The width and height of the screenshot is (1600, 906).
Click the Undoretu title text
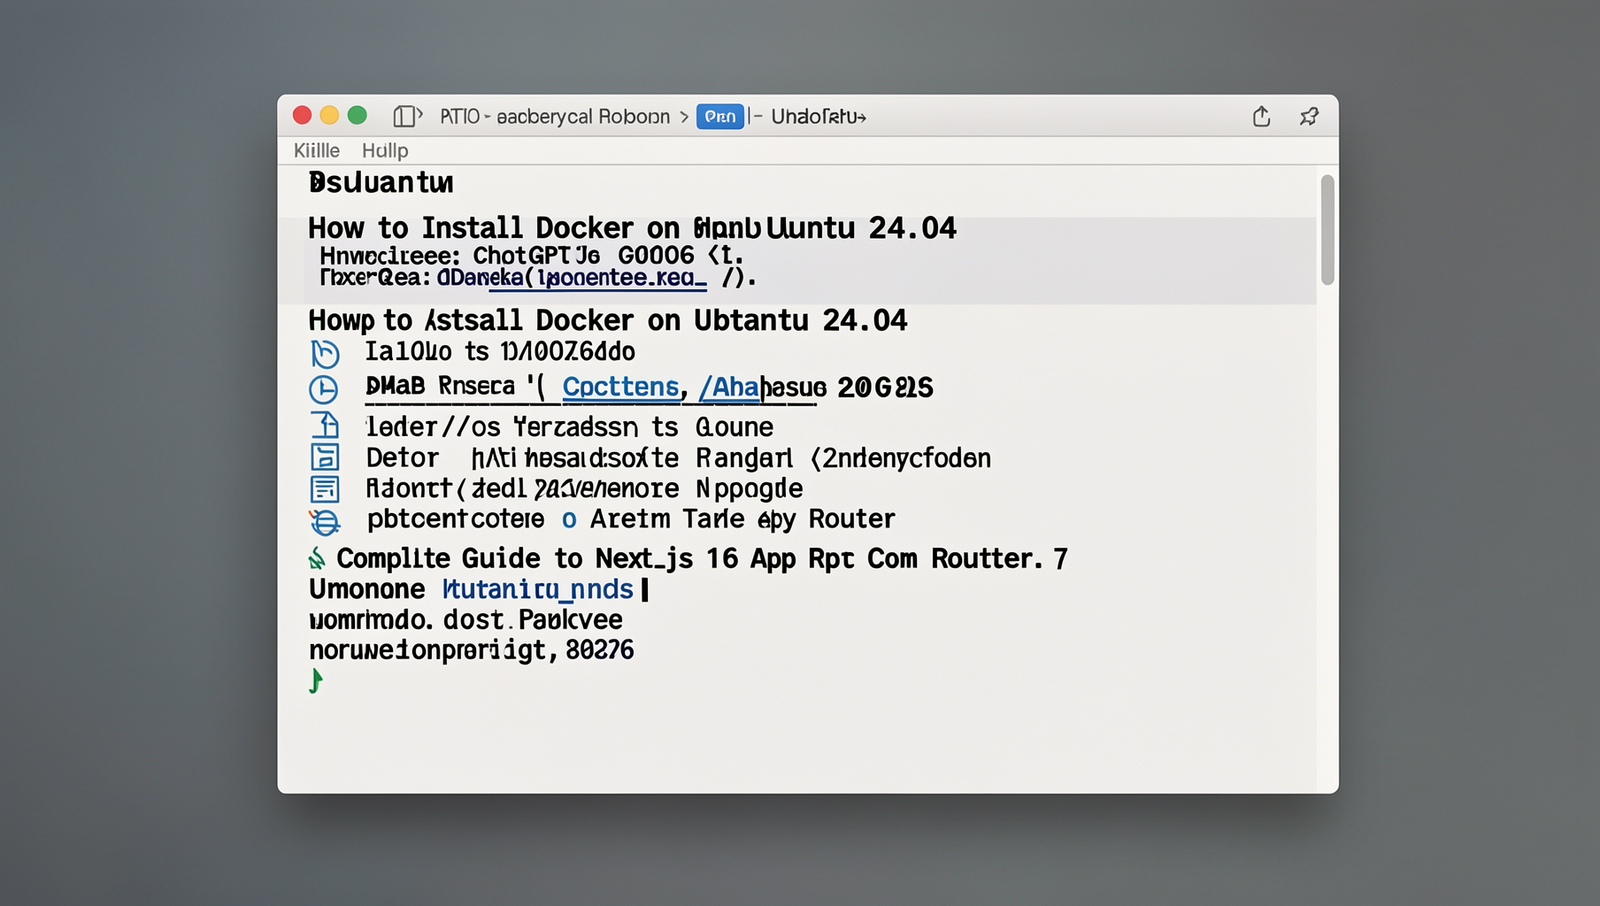click(818, 117)
